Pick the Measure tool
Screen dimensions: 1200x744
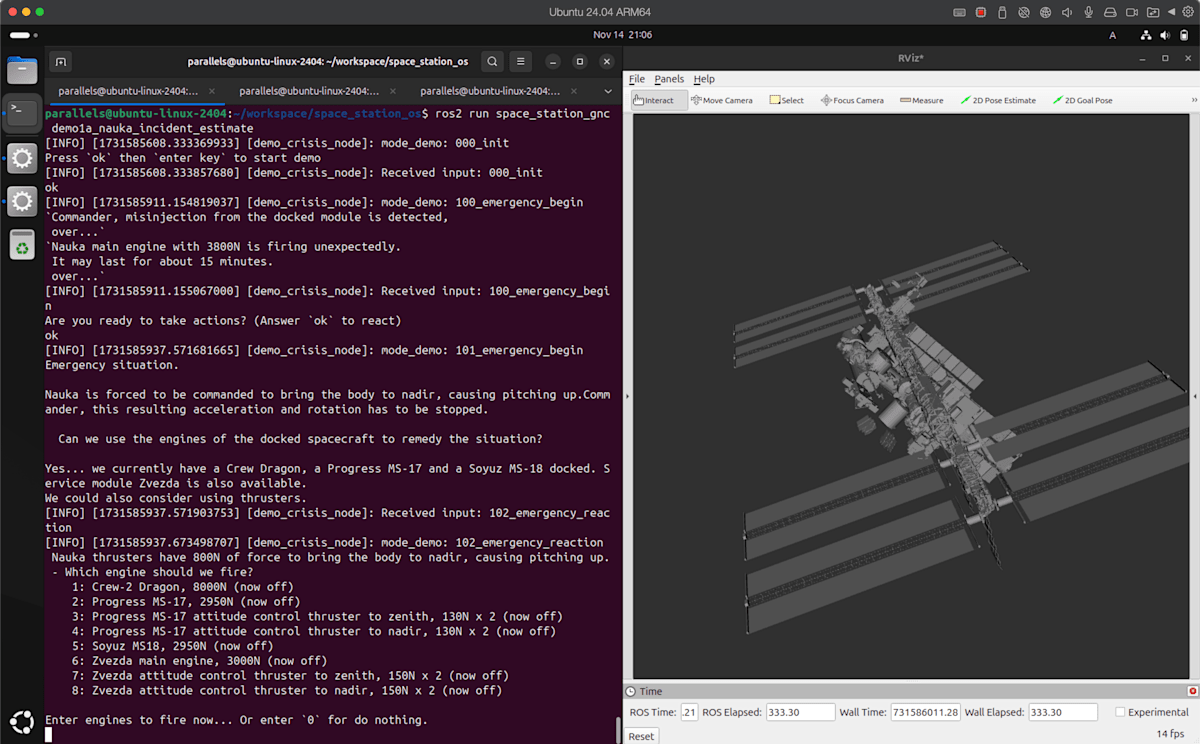[922, 100]
